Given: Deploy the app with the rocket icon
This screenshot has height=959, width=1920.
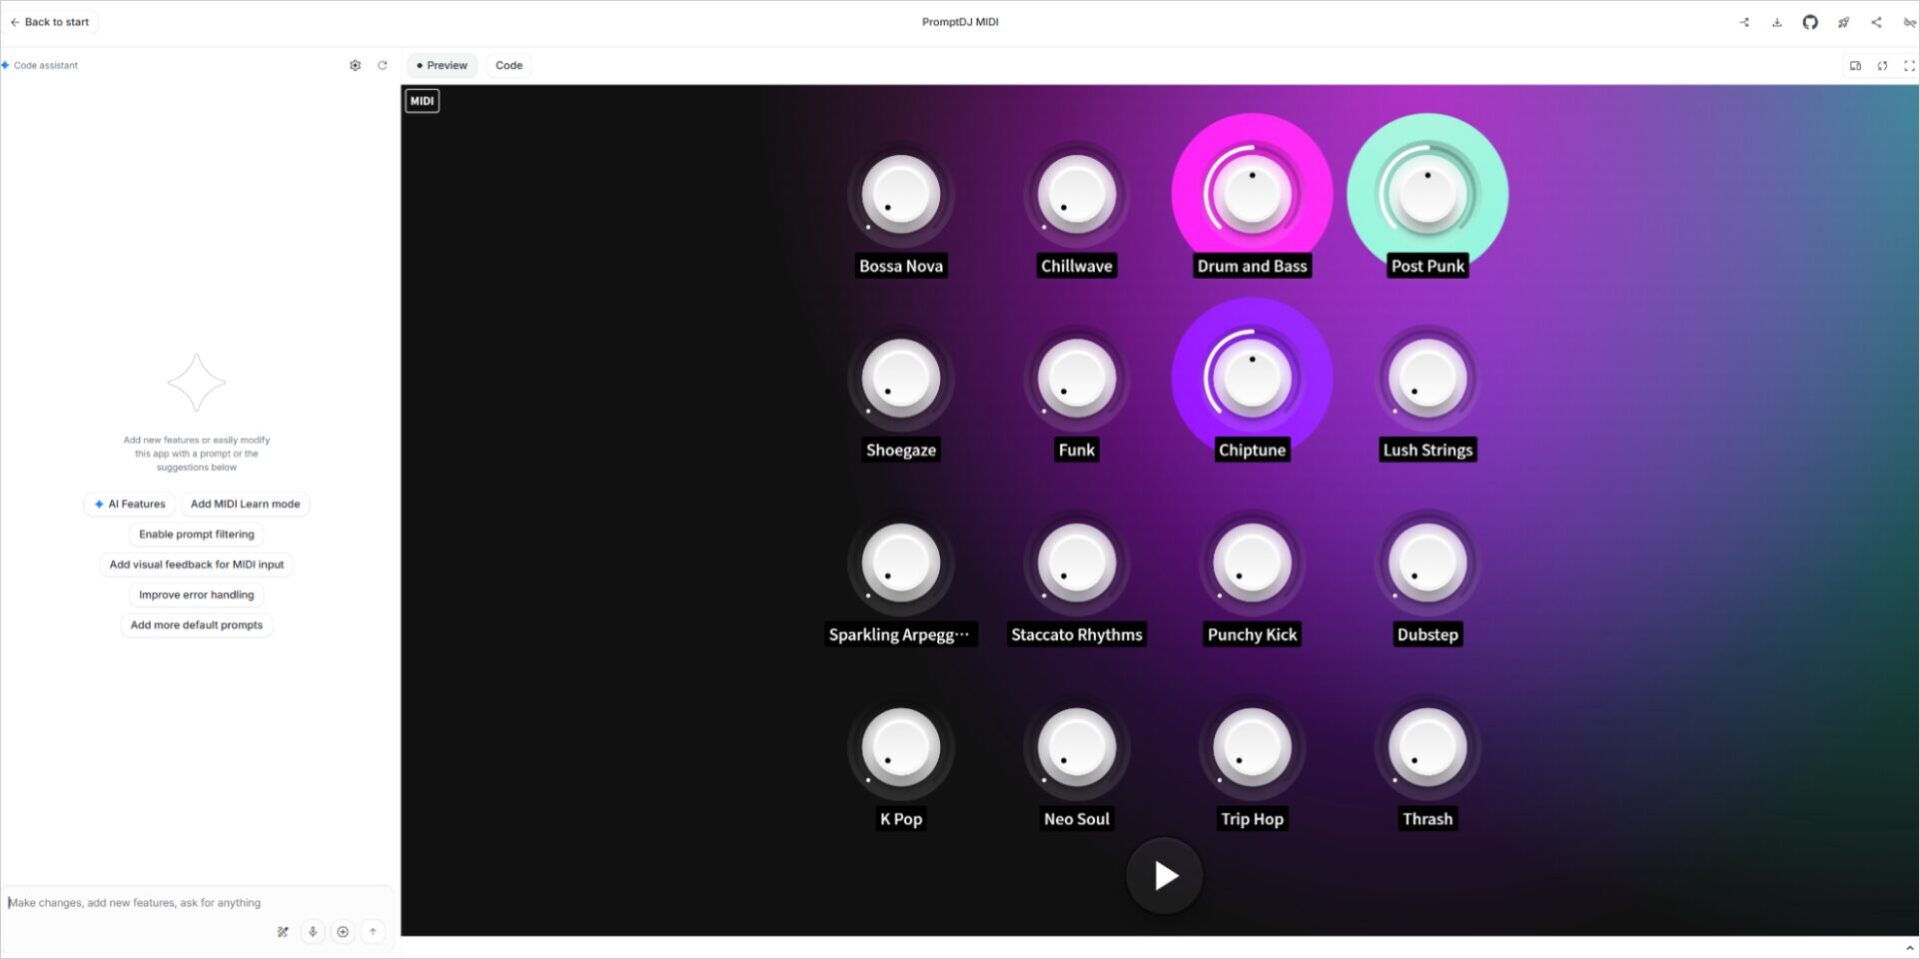Looking at the screenshot, I should point(1843,22).
